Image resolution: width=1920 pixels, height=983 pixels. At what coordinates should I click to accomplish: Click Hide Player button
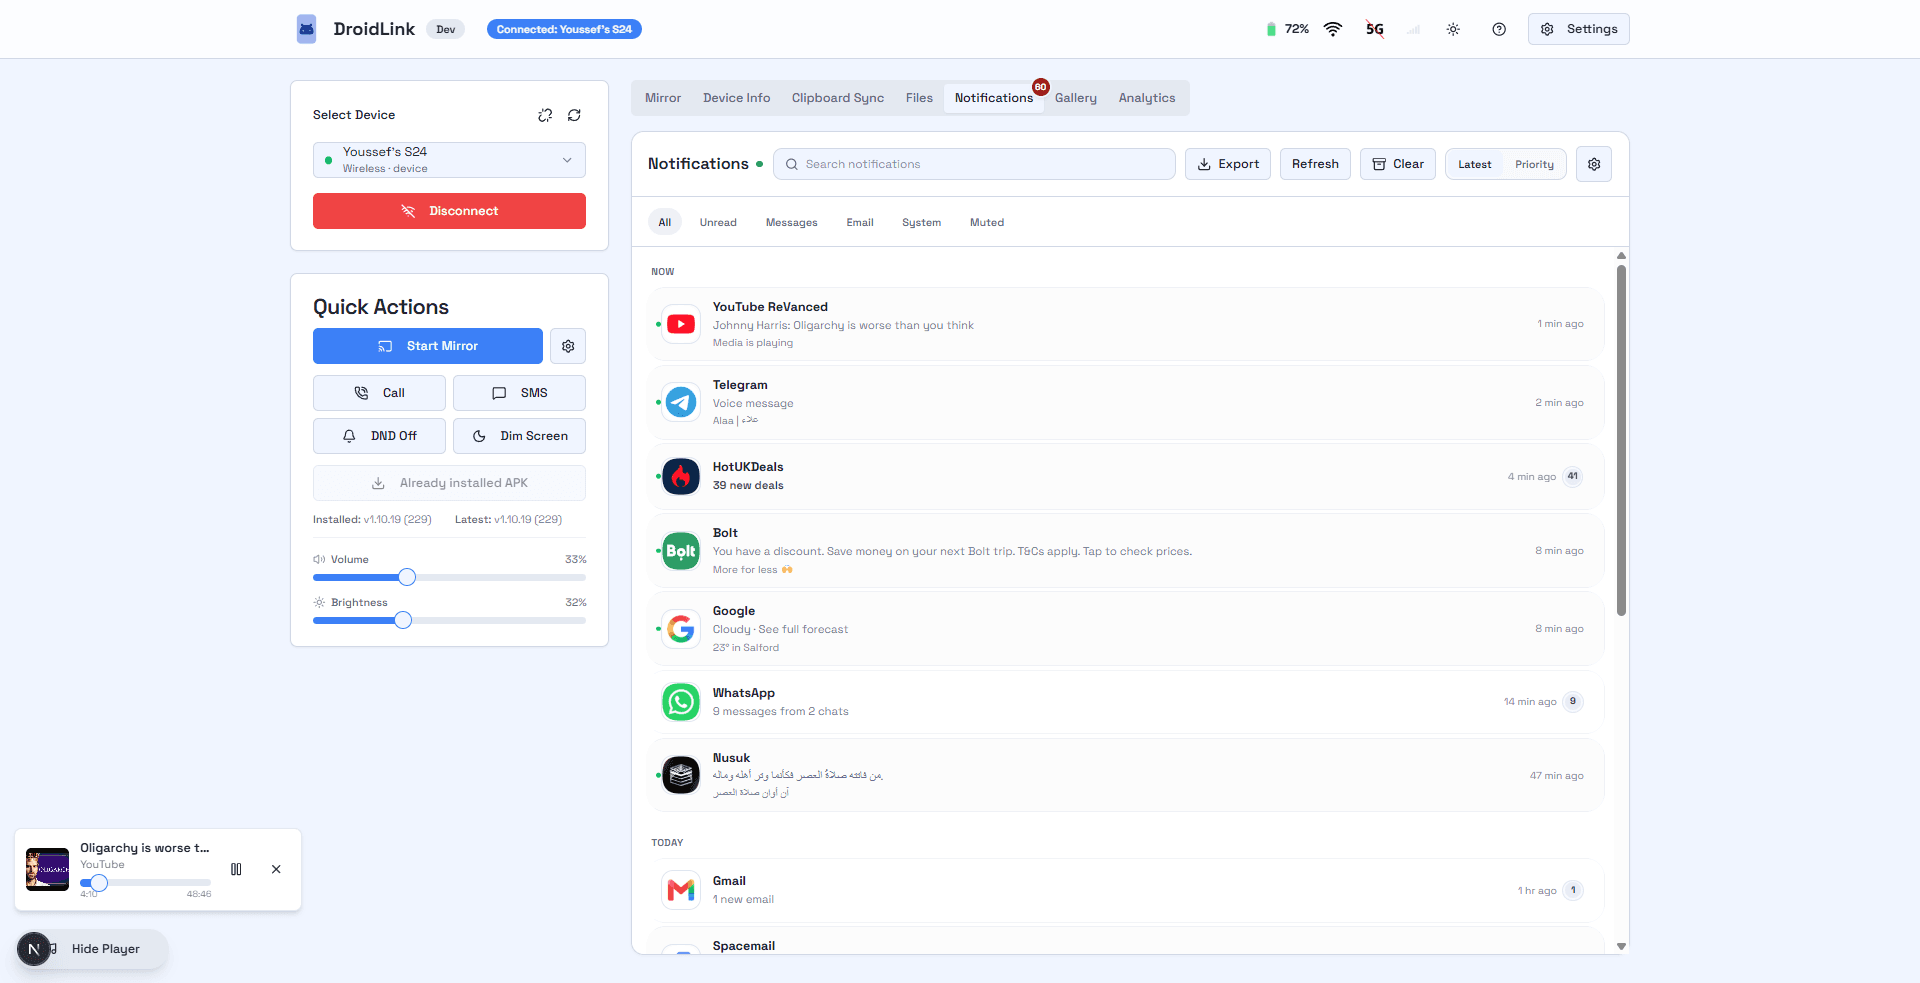(106, 949)
